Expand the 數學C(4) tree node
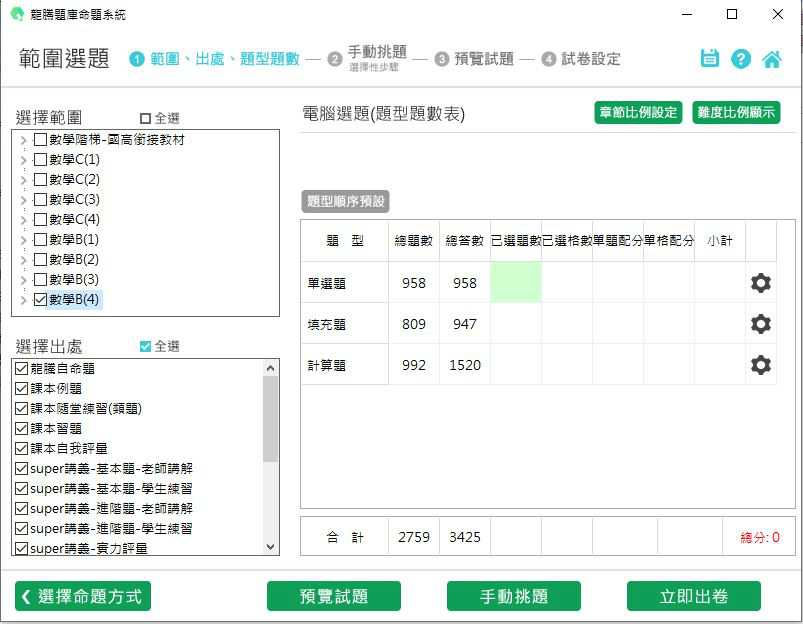The image size is (803, 624). [23, 220]
